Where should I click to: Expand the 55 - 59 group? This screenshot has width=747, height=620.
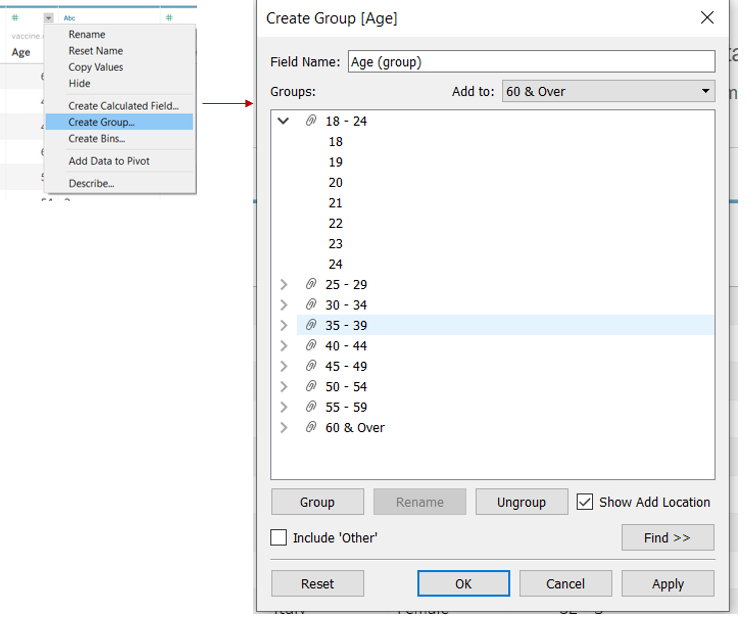(x=284, y=407)
